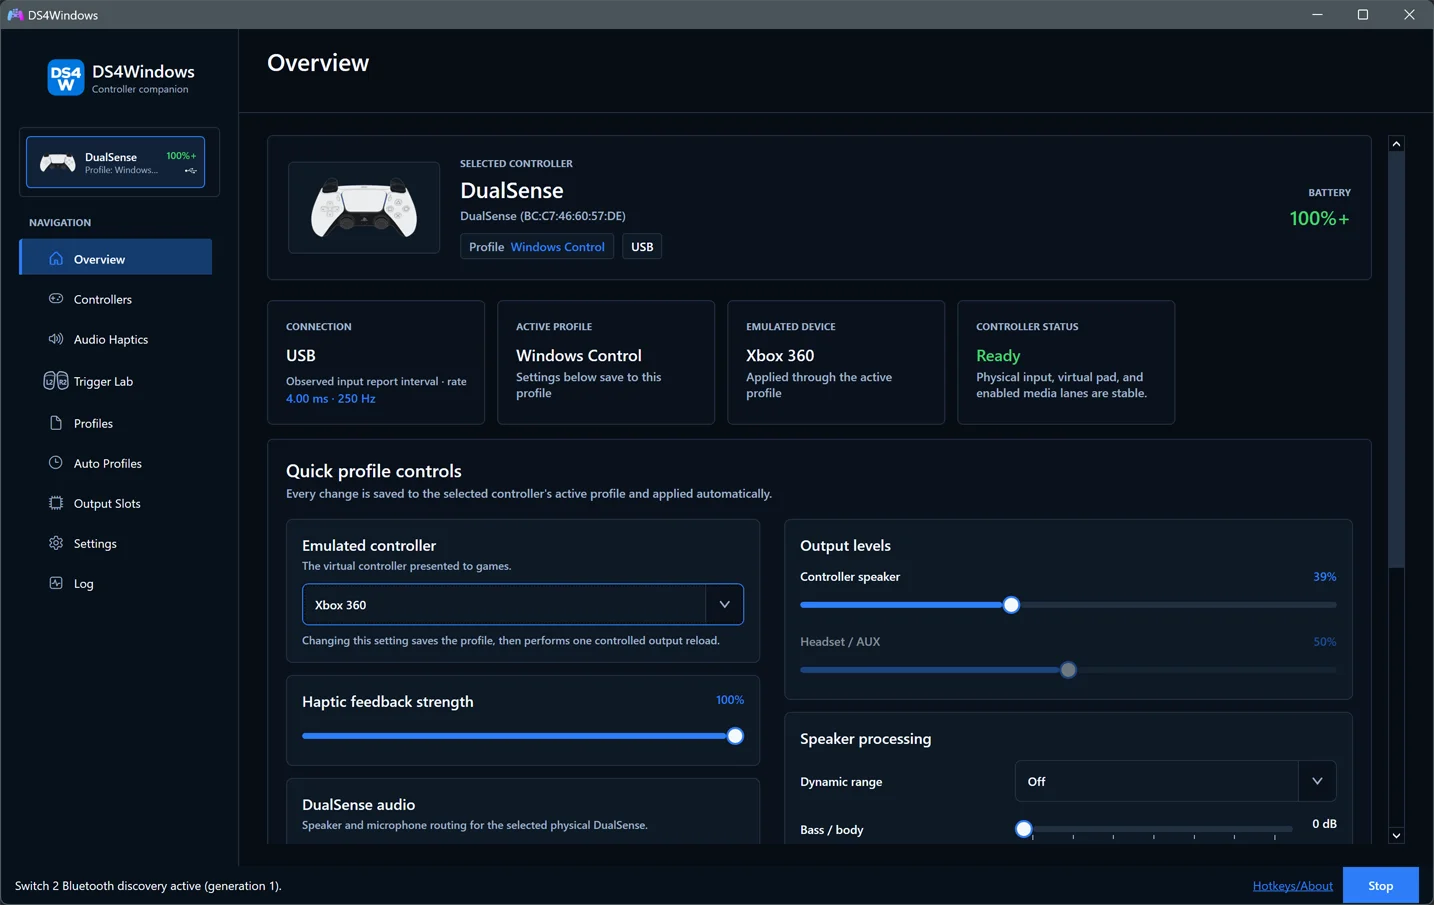Open the Hotkeys/About link
Screen dimensions: 1434x905
(1293, 886)
